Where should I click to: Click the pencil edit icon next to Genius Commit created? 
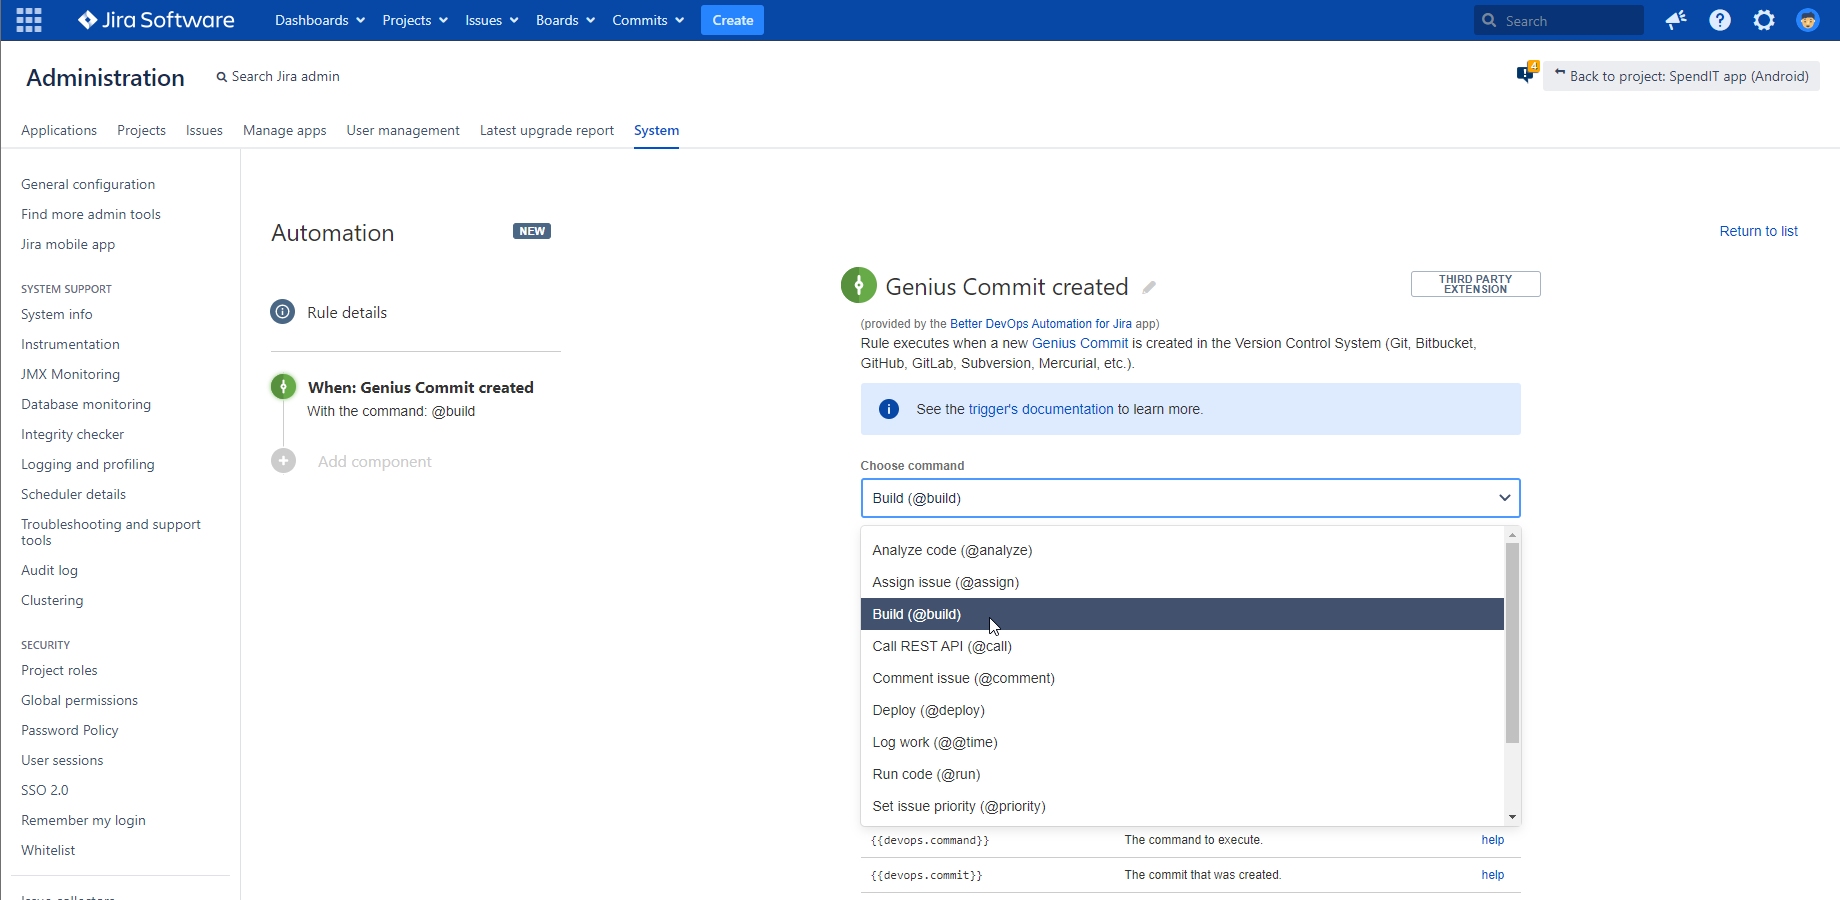[1149, 287]
